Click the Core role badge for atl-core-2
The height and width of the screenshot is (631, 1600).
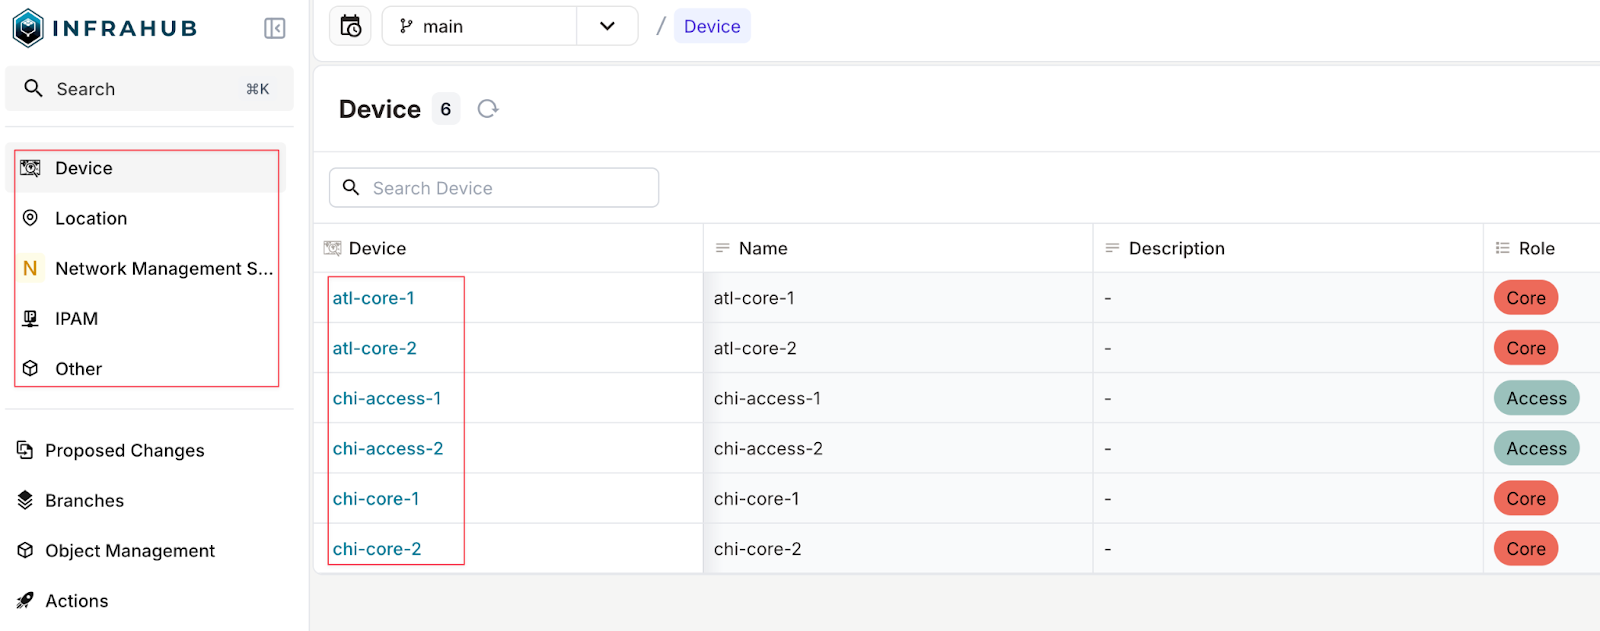(x=1526, y=348)
